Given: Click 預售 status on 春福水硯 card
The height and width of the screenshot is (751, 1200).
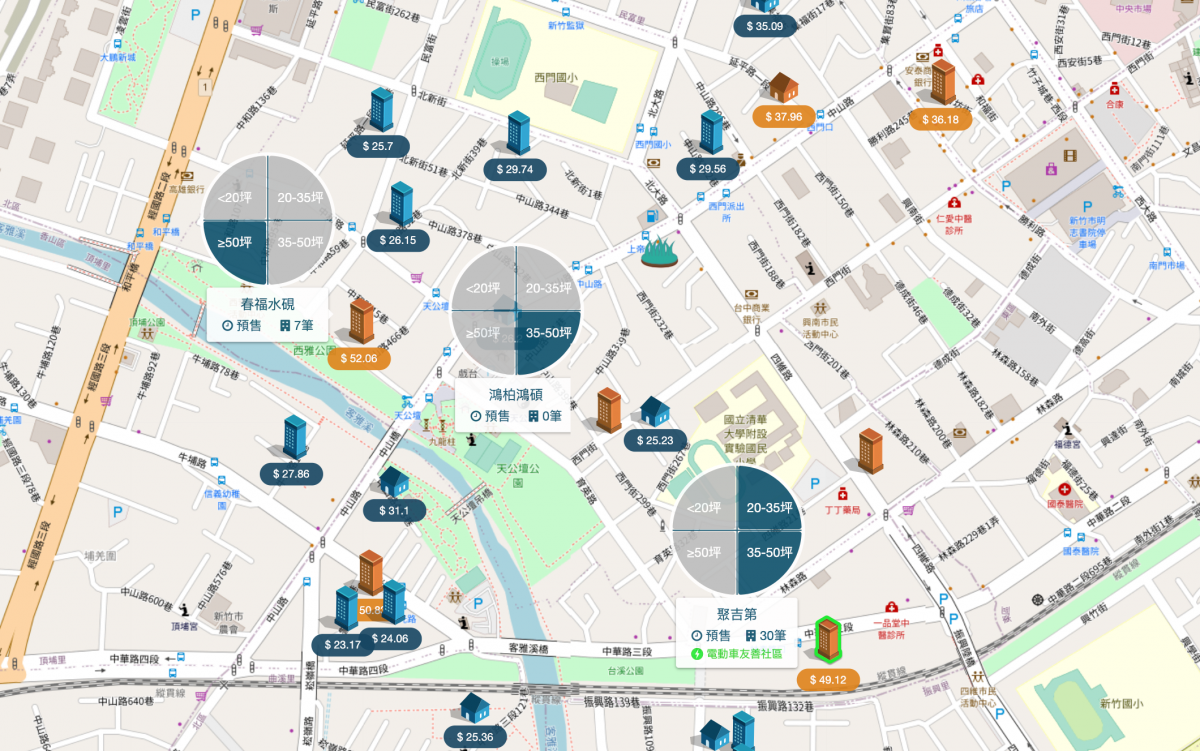Looking at the screenshot, I should pyautogui.click(x=241, y=326).
